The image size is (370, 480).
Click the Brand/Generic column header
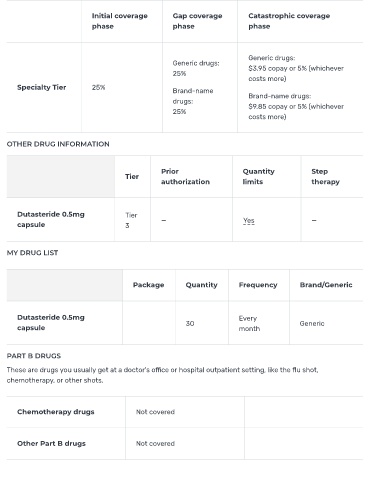326,285
